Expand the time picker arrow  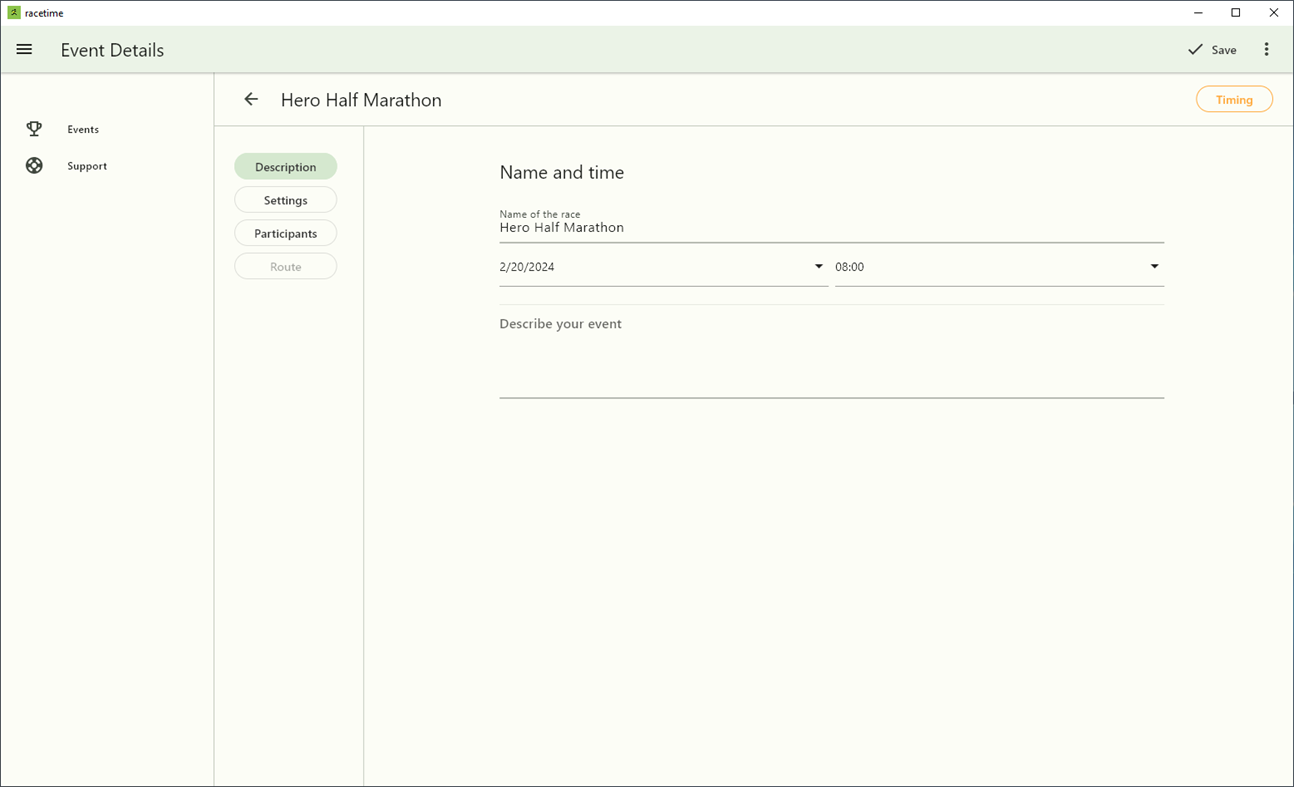pos(1153,266)
